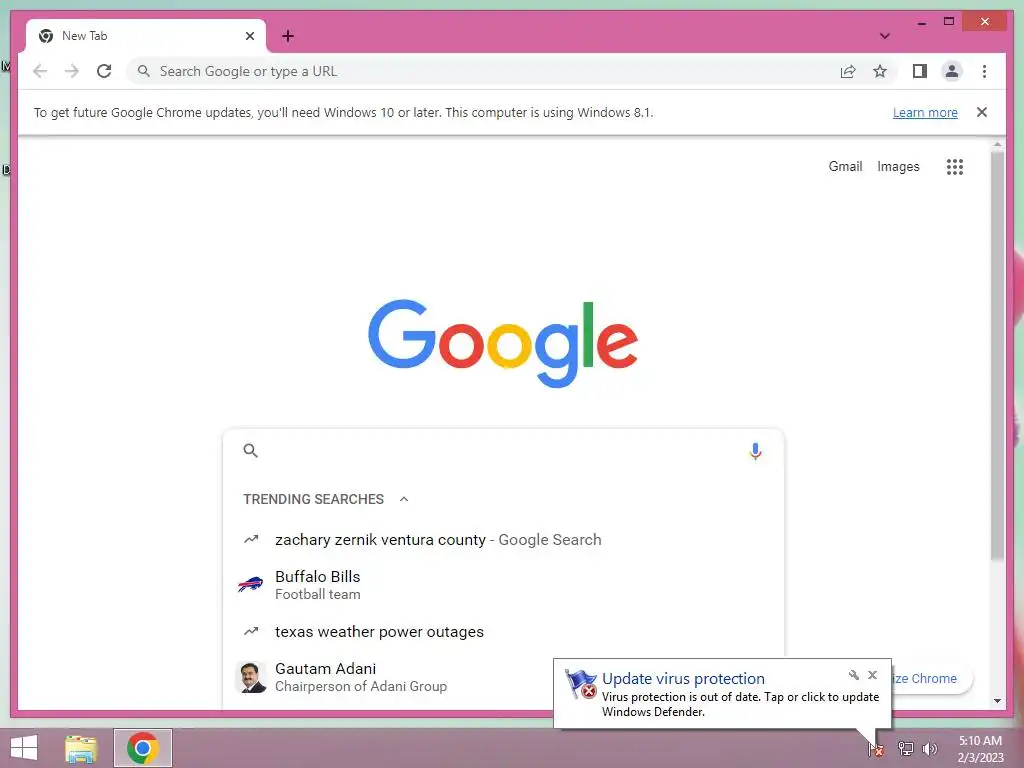The width and height of the screenshot is (1024, 768).
Task: Click the browser back arrow
Action: [x=40, y=71]
